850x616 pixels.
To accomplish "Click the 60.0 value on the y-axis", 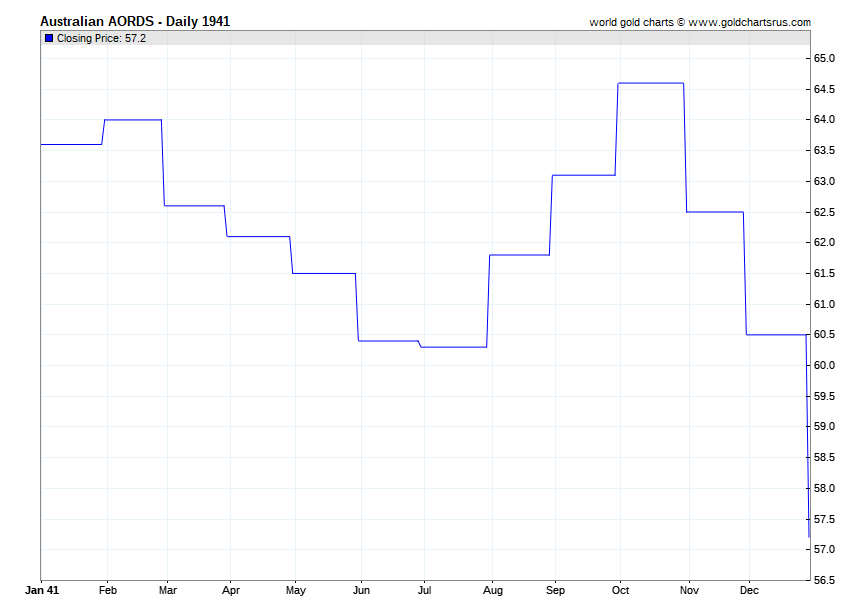I will point(824,366).
